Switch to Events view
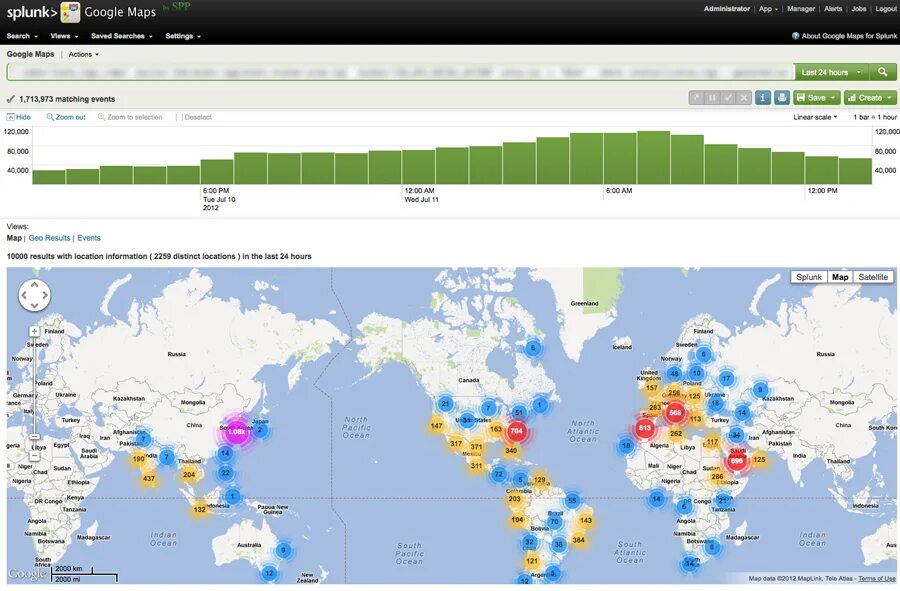This screenshot has height=591, width=900. pyautogui.click(x=89, y=238)
